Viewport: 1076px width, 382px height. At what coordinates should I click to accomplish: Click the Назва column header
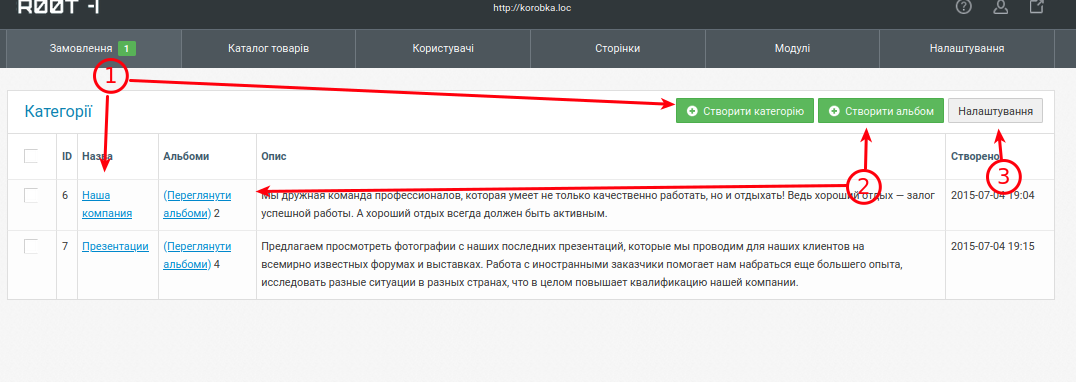tap(97, 156)
